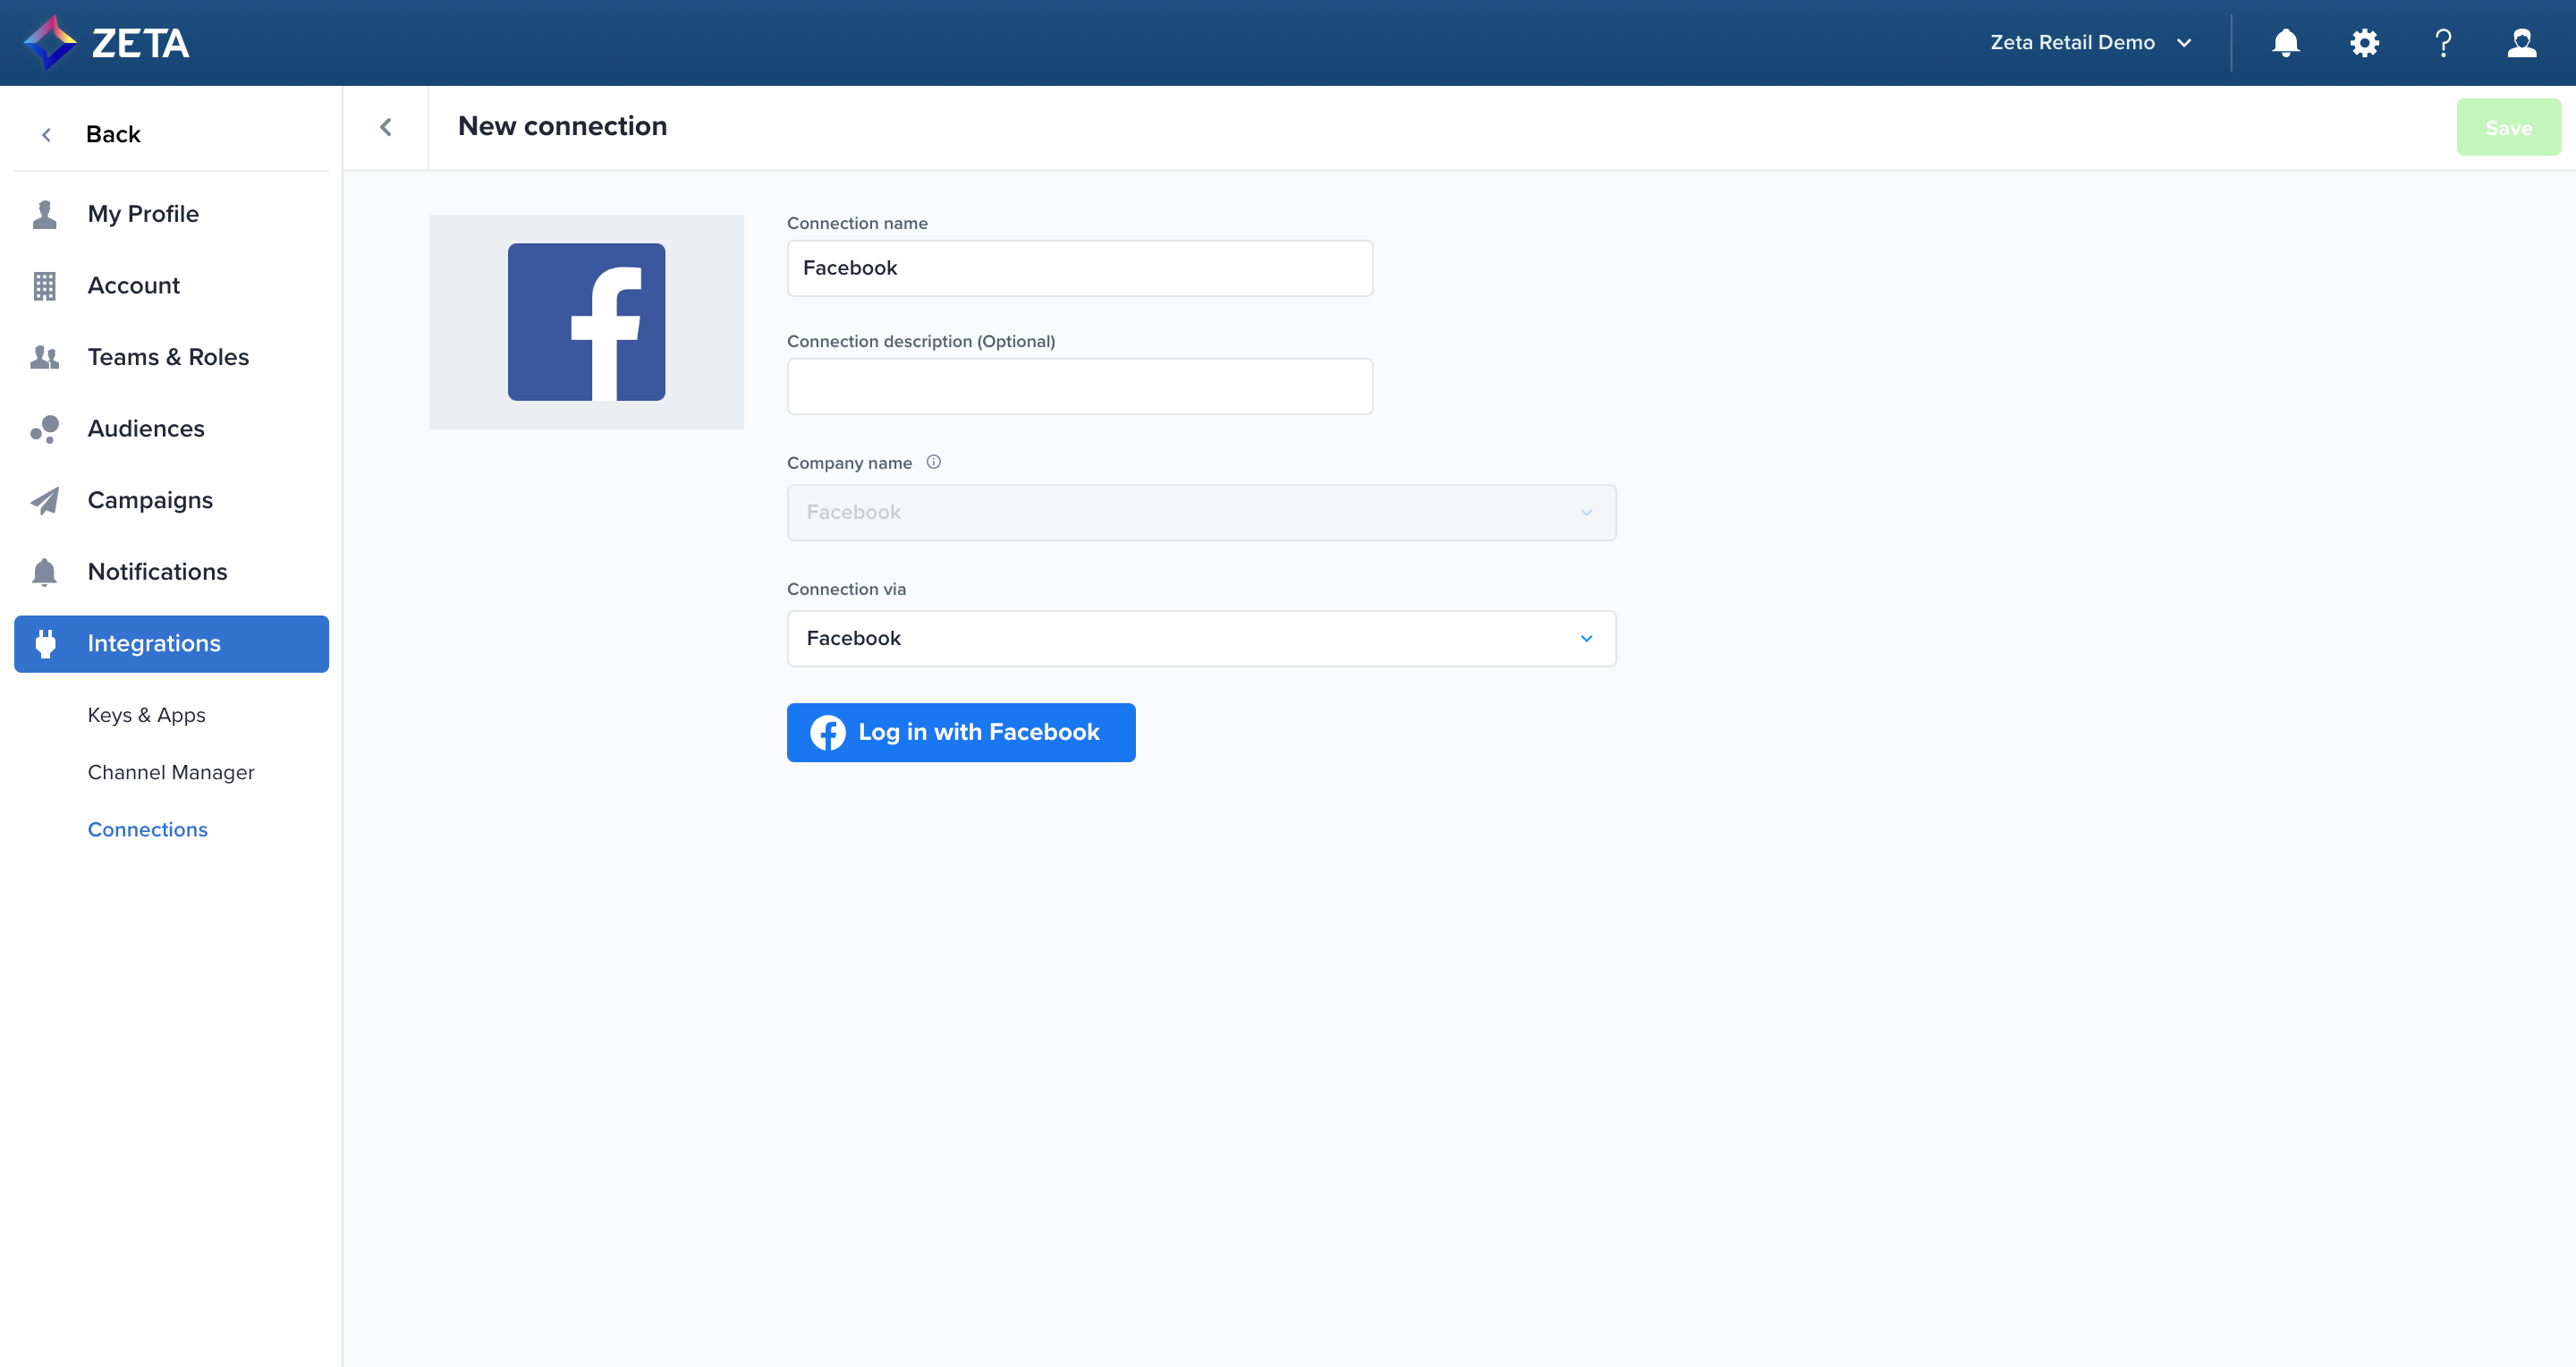The width and height of the screenshot is (2576, 1367).
Task: Click the Facebook logo thumbnail
Action: click(x=586, y=322)
